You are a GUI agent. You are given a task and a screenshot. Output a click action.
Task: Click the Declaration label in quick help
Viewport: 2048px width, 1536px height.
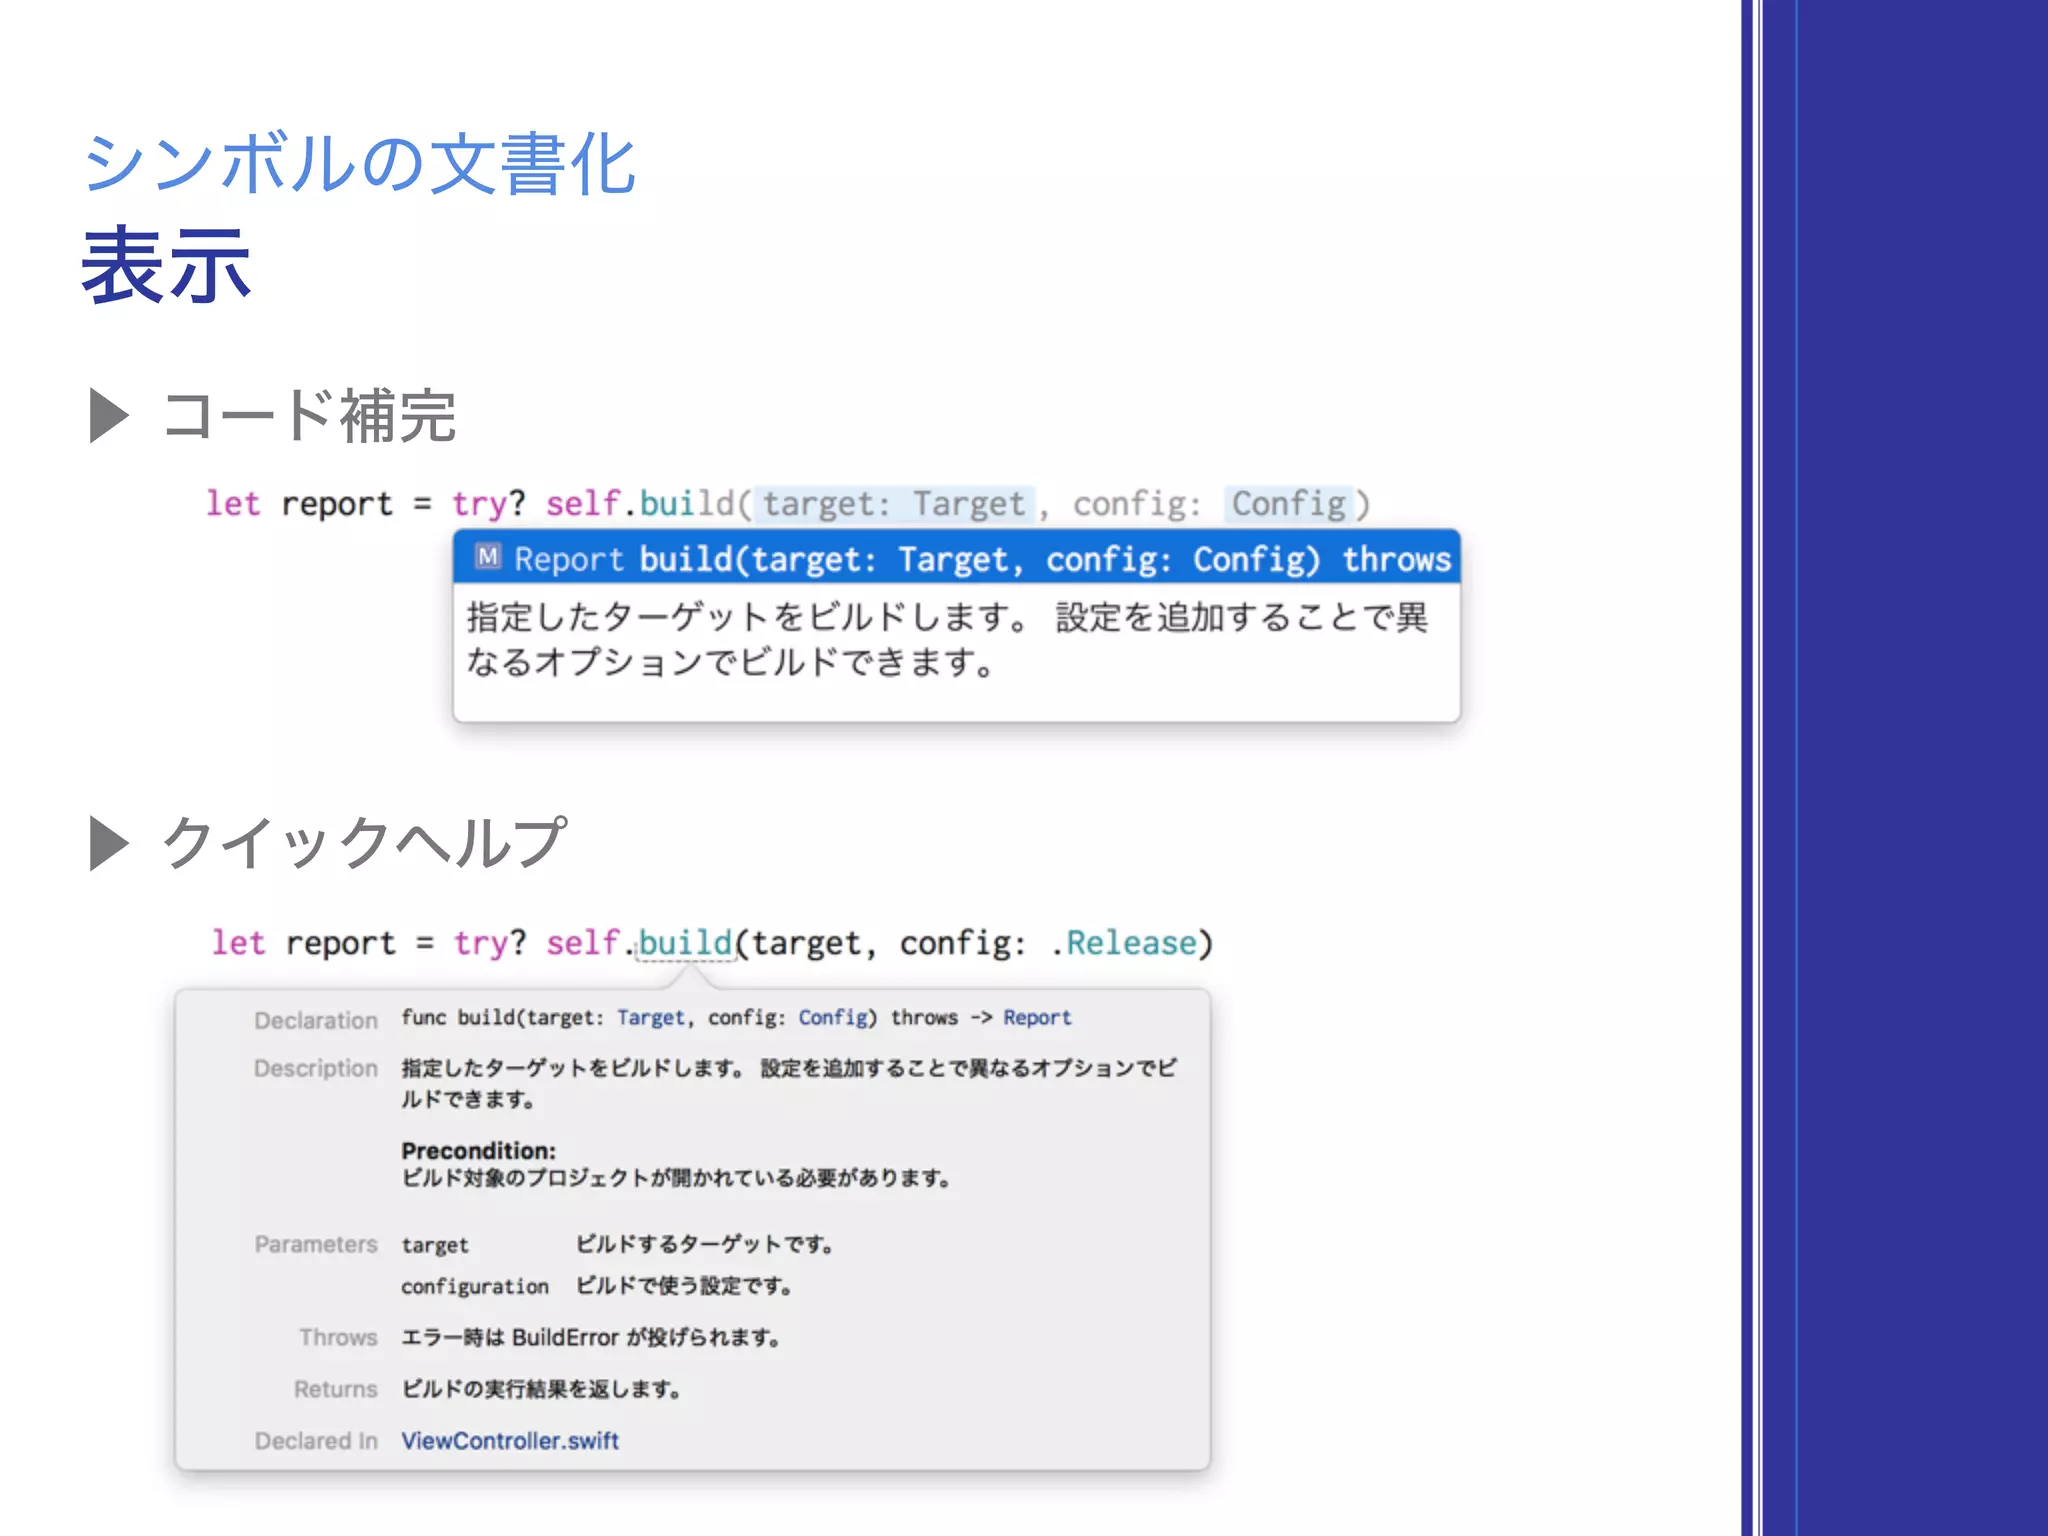tap(316, 1021)
